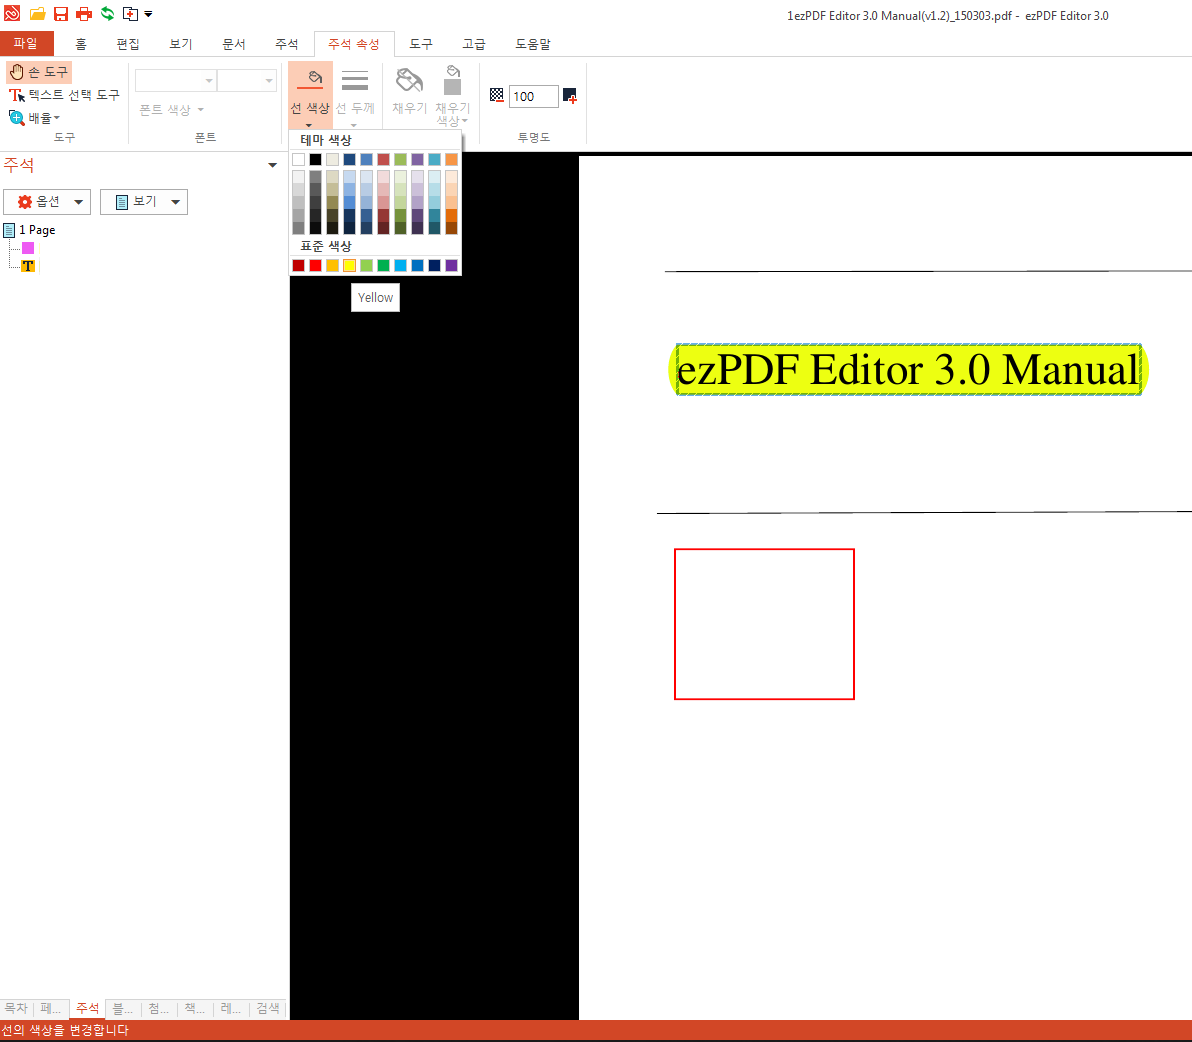Switch to the 검색 bottom panel tab
Image resolution: width=1192 pixels, height=1042 pixels.
[268, 1008]
